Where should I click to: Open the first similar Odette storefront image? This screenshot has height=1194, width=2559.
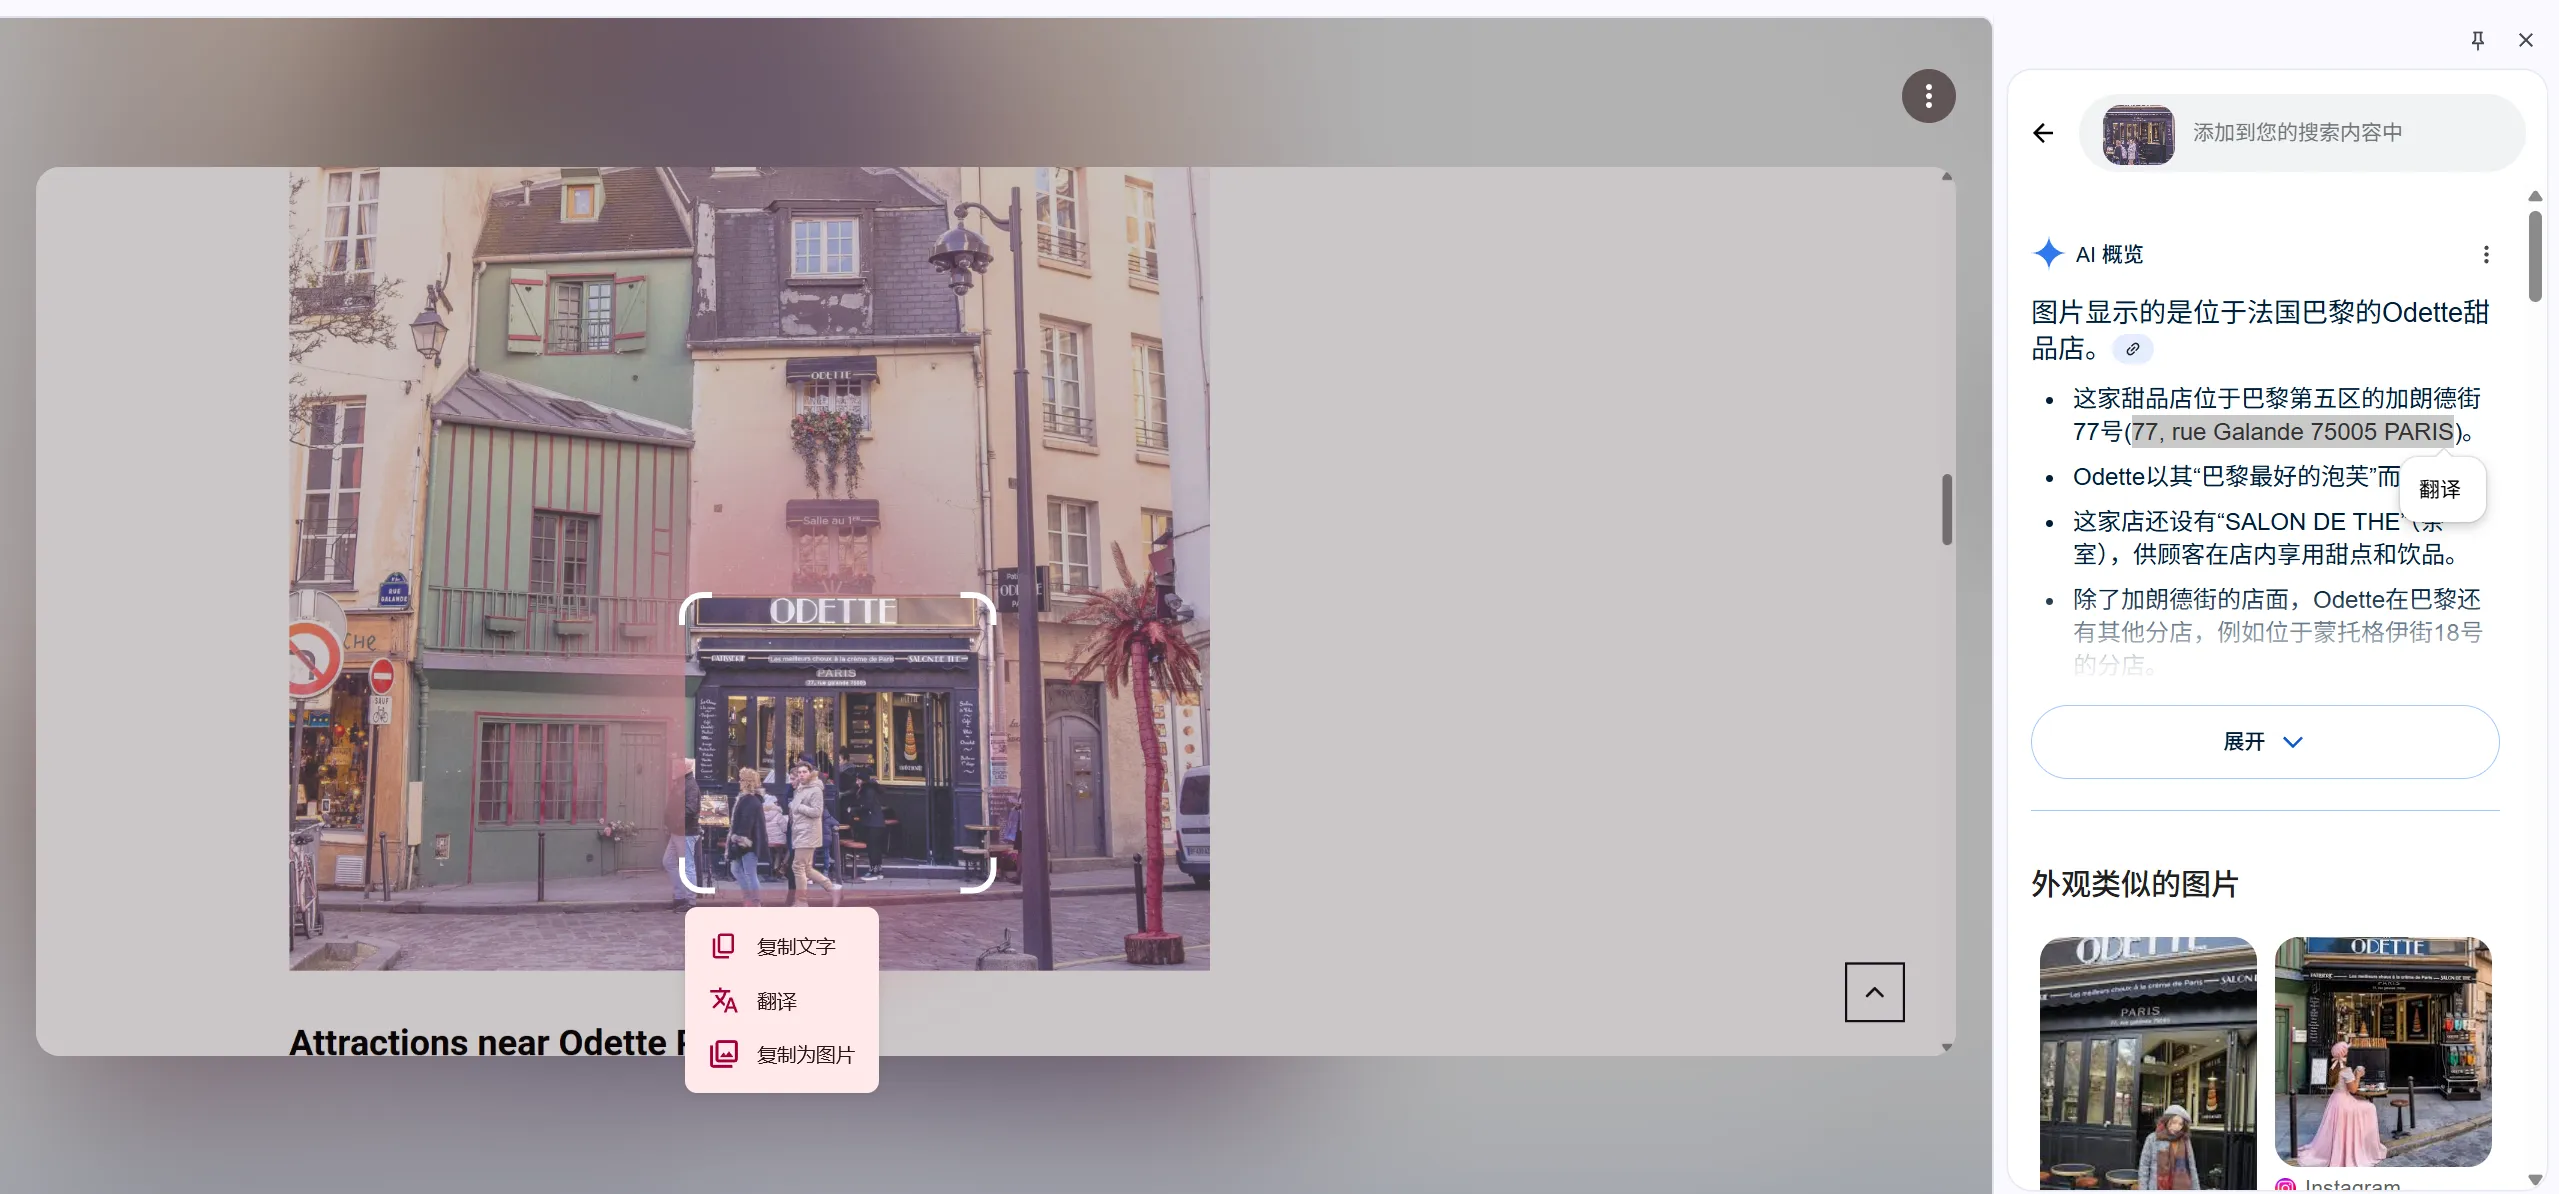[x=2147, y=1062]
